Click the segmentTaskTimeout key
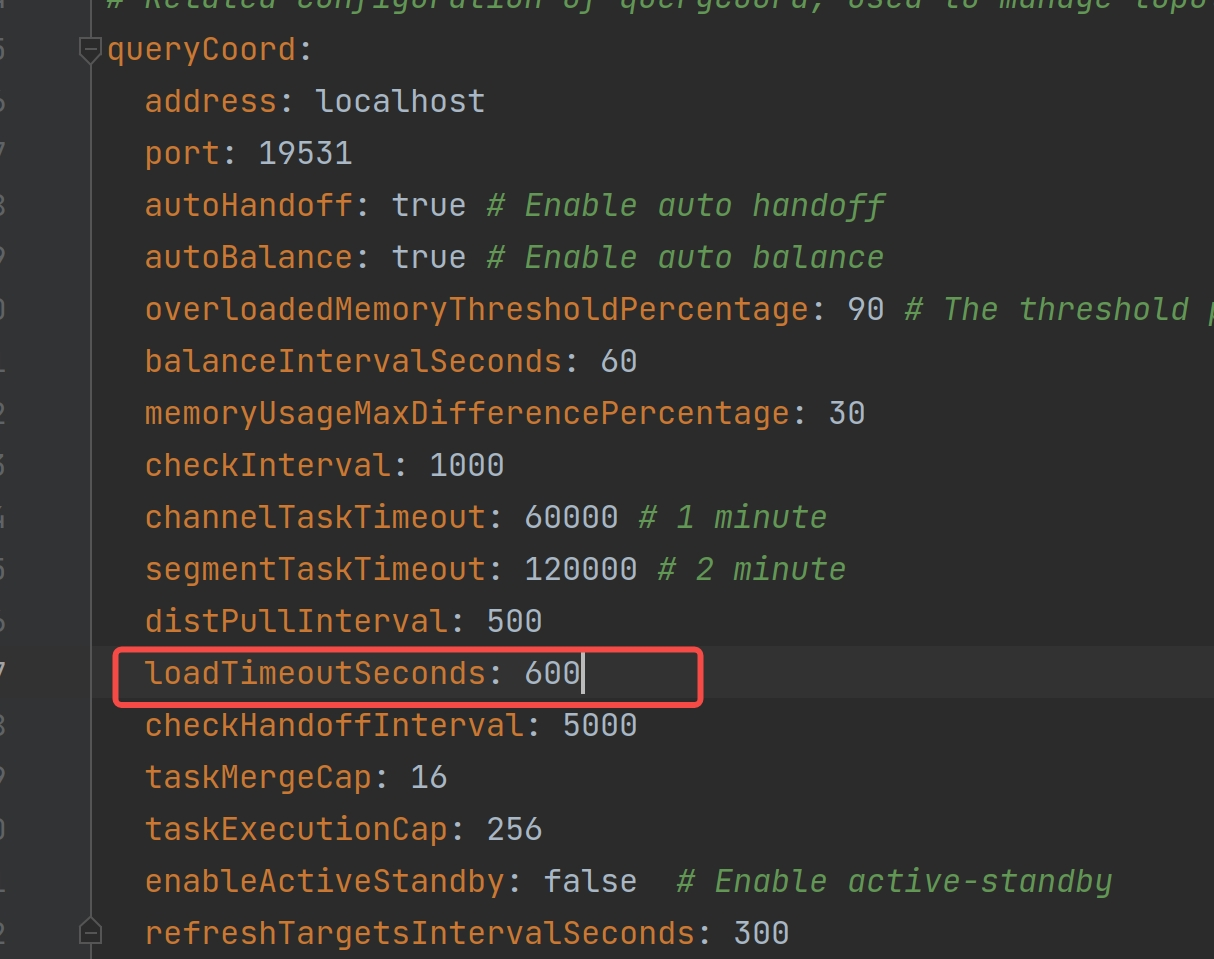This screenshot has width=1214, height=959. (315, 569)
